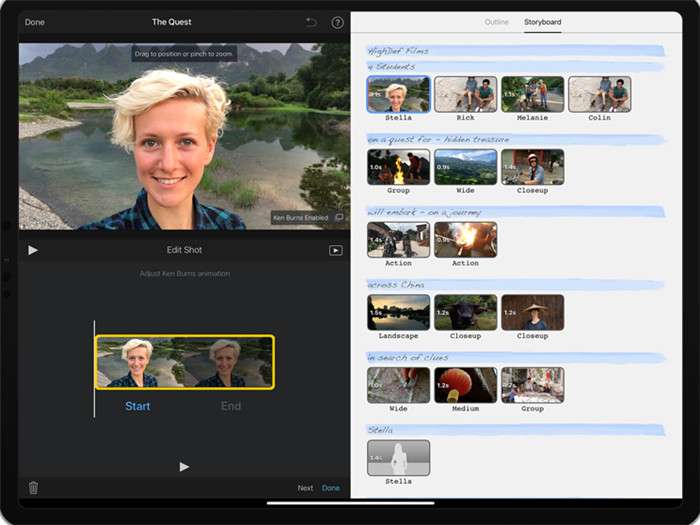Click the 'across China' title bar
Screen dimensions: 700x525
pos(516,284)
